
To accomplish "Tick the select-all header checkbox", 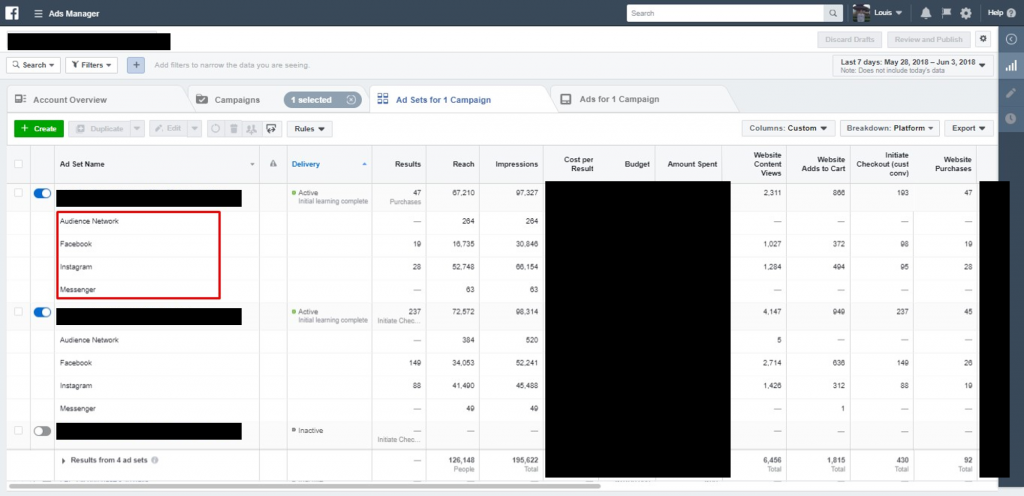I will coord(18,164).
